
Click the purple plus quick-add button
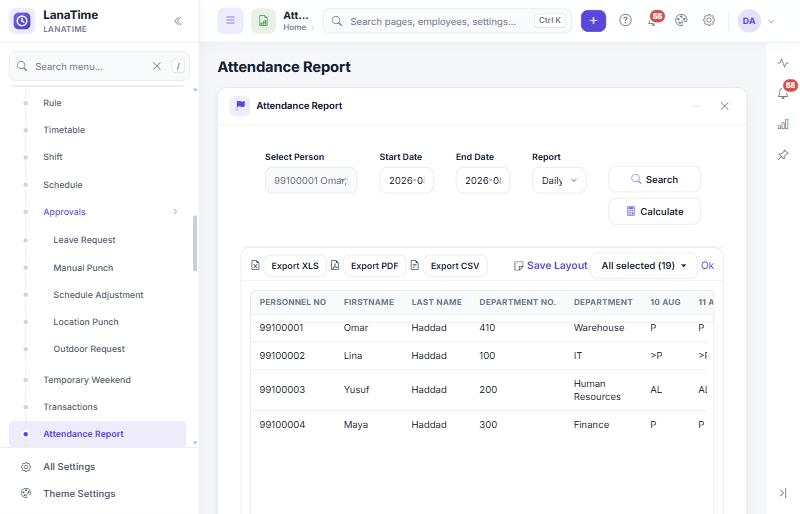pyautogui.click(x=593, y=21)
